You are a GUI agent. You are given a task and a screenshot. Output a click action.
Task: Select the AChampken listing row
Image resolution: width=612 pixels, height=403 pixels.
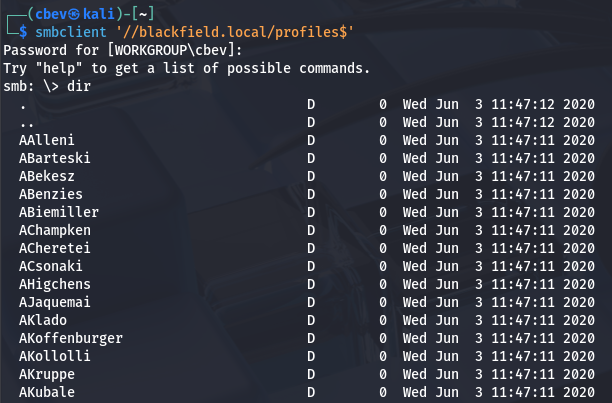pos(54,230)
